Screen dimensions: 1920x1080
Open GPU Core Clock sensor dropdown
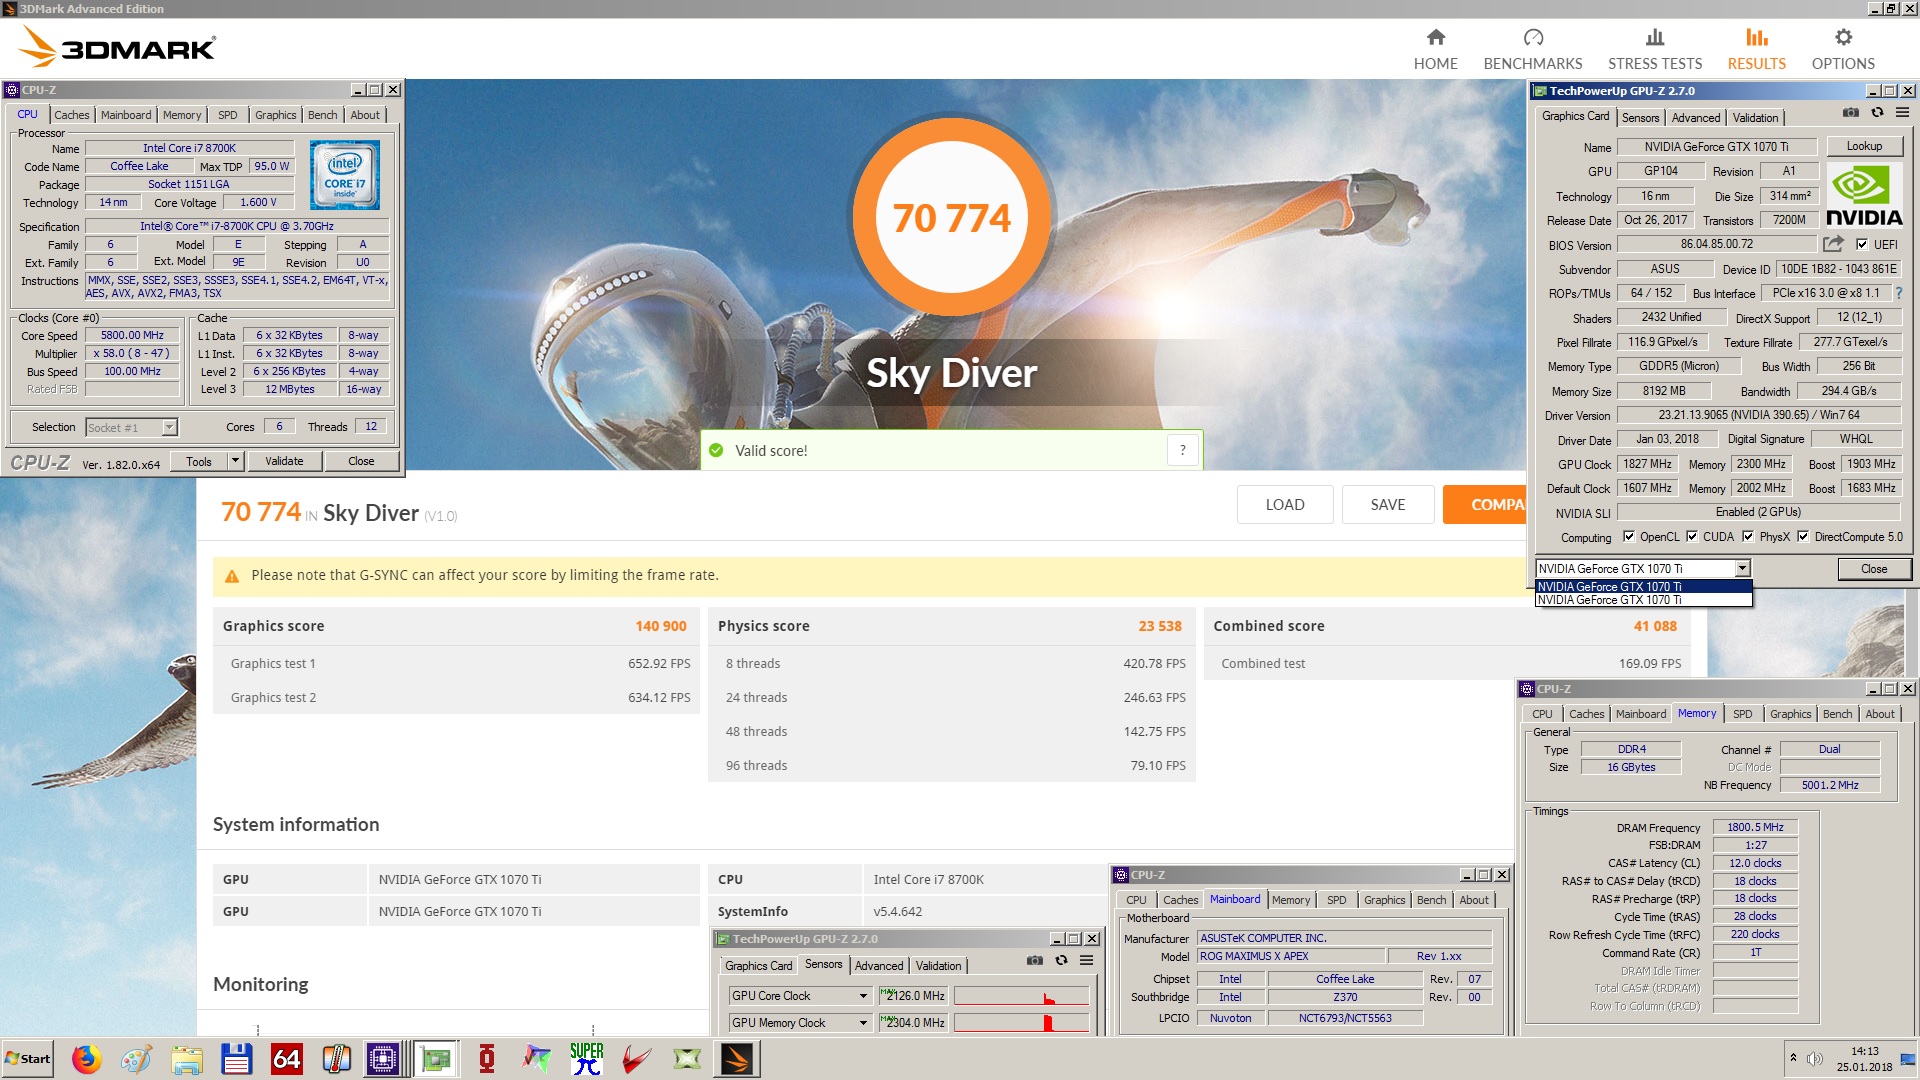863,996
